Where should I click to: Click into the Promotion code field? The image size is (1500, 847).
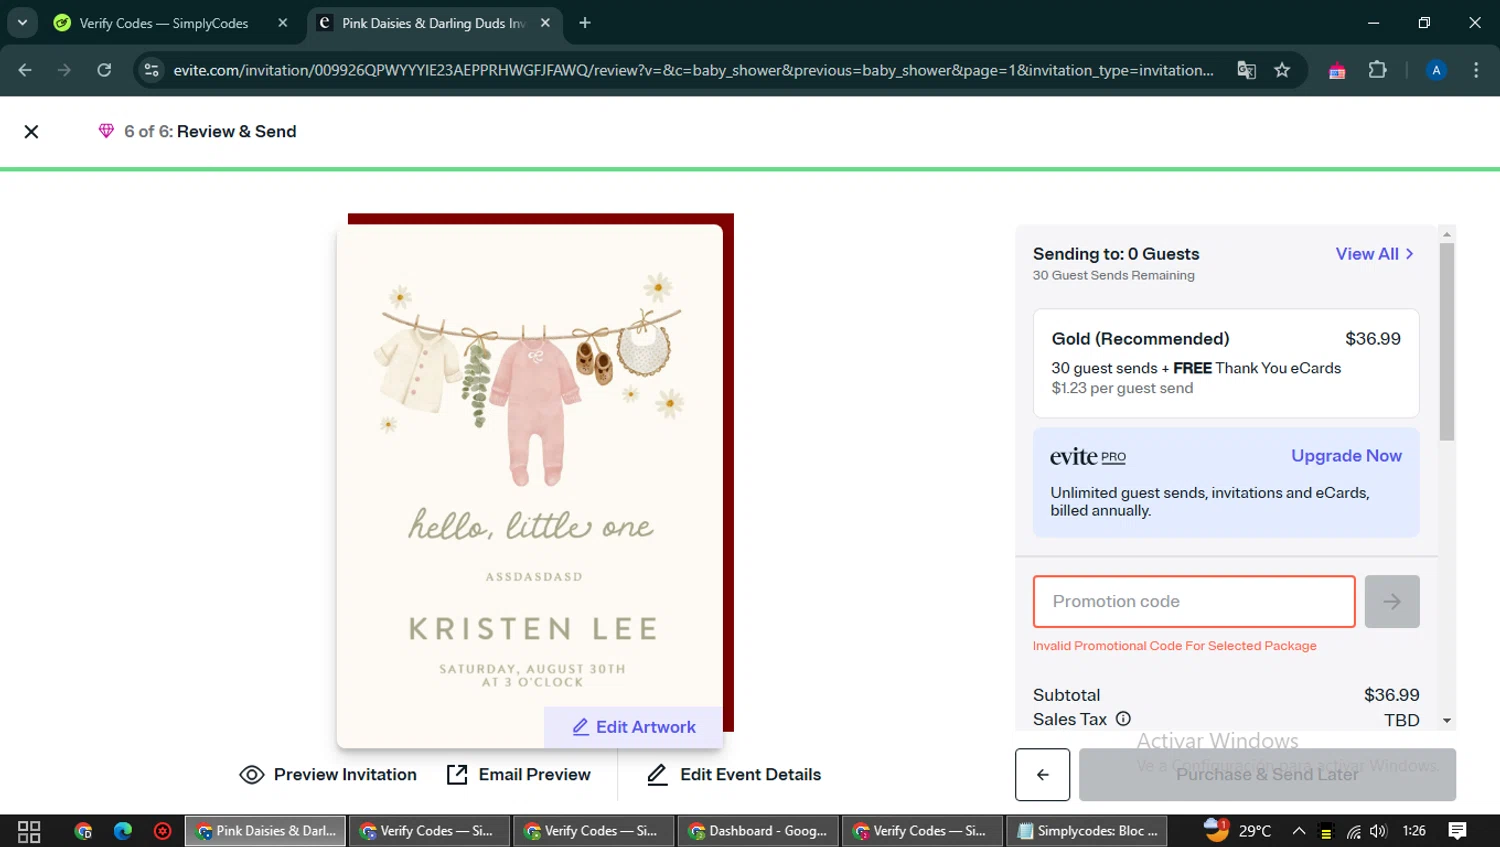click(1193, 602)
